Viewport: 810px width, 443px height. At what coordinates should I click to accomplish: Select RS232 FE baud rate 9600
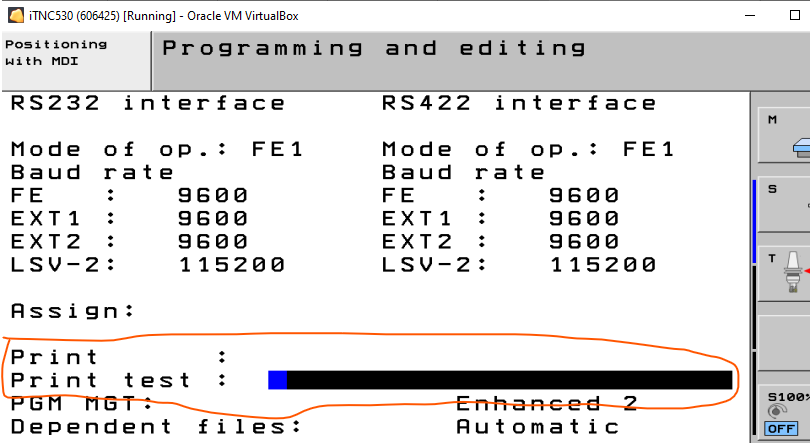213,196
